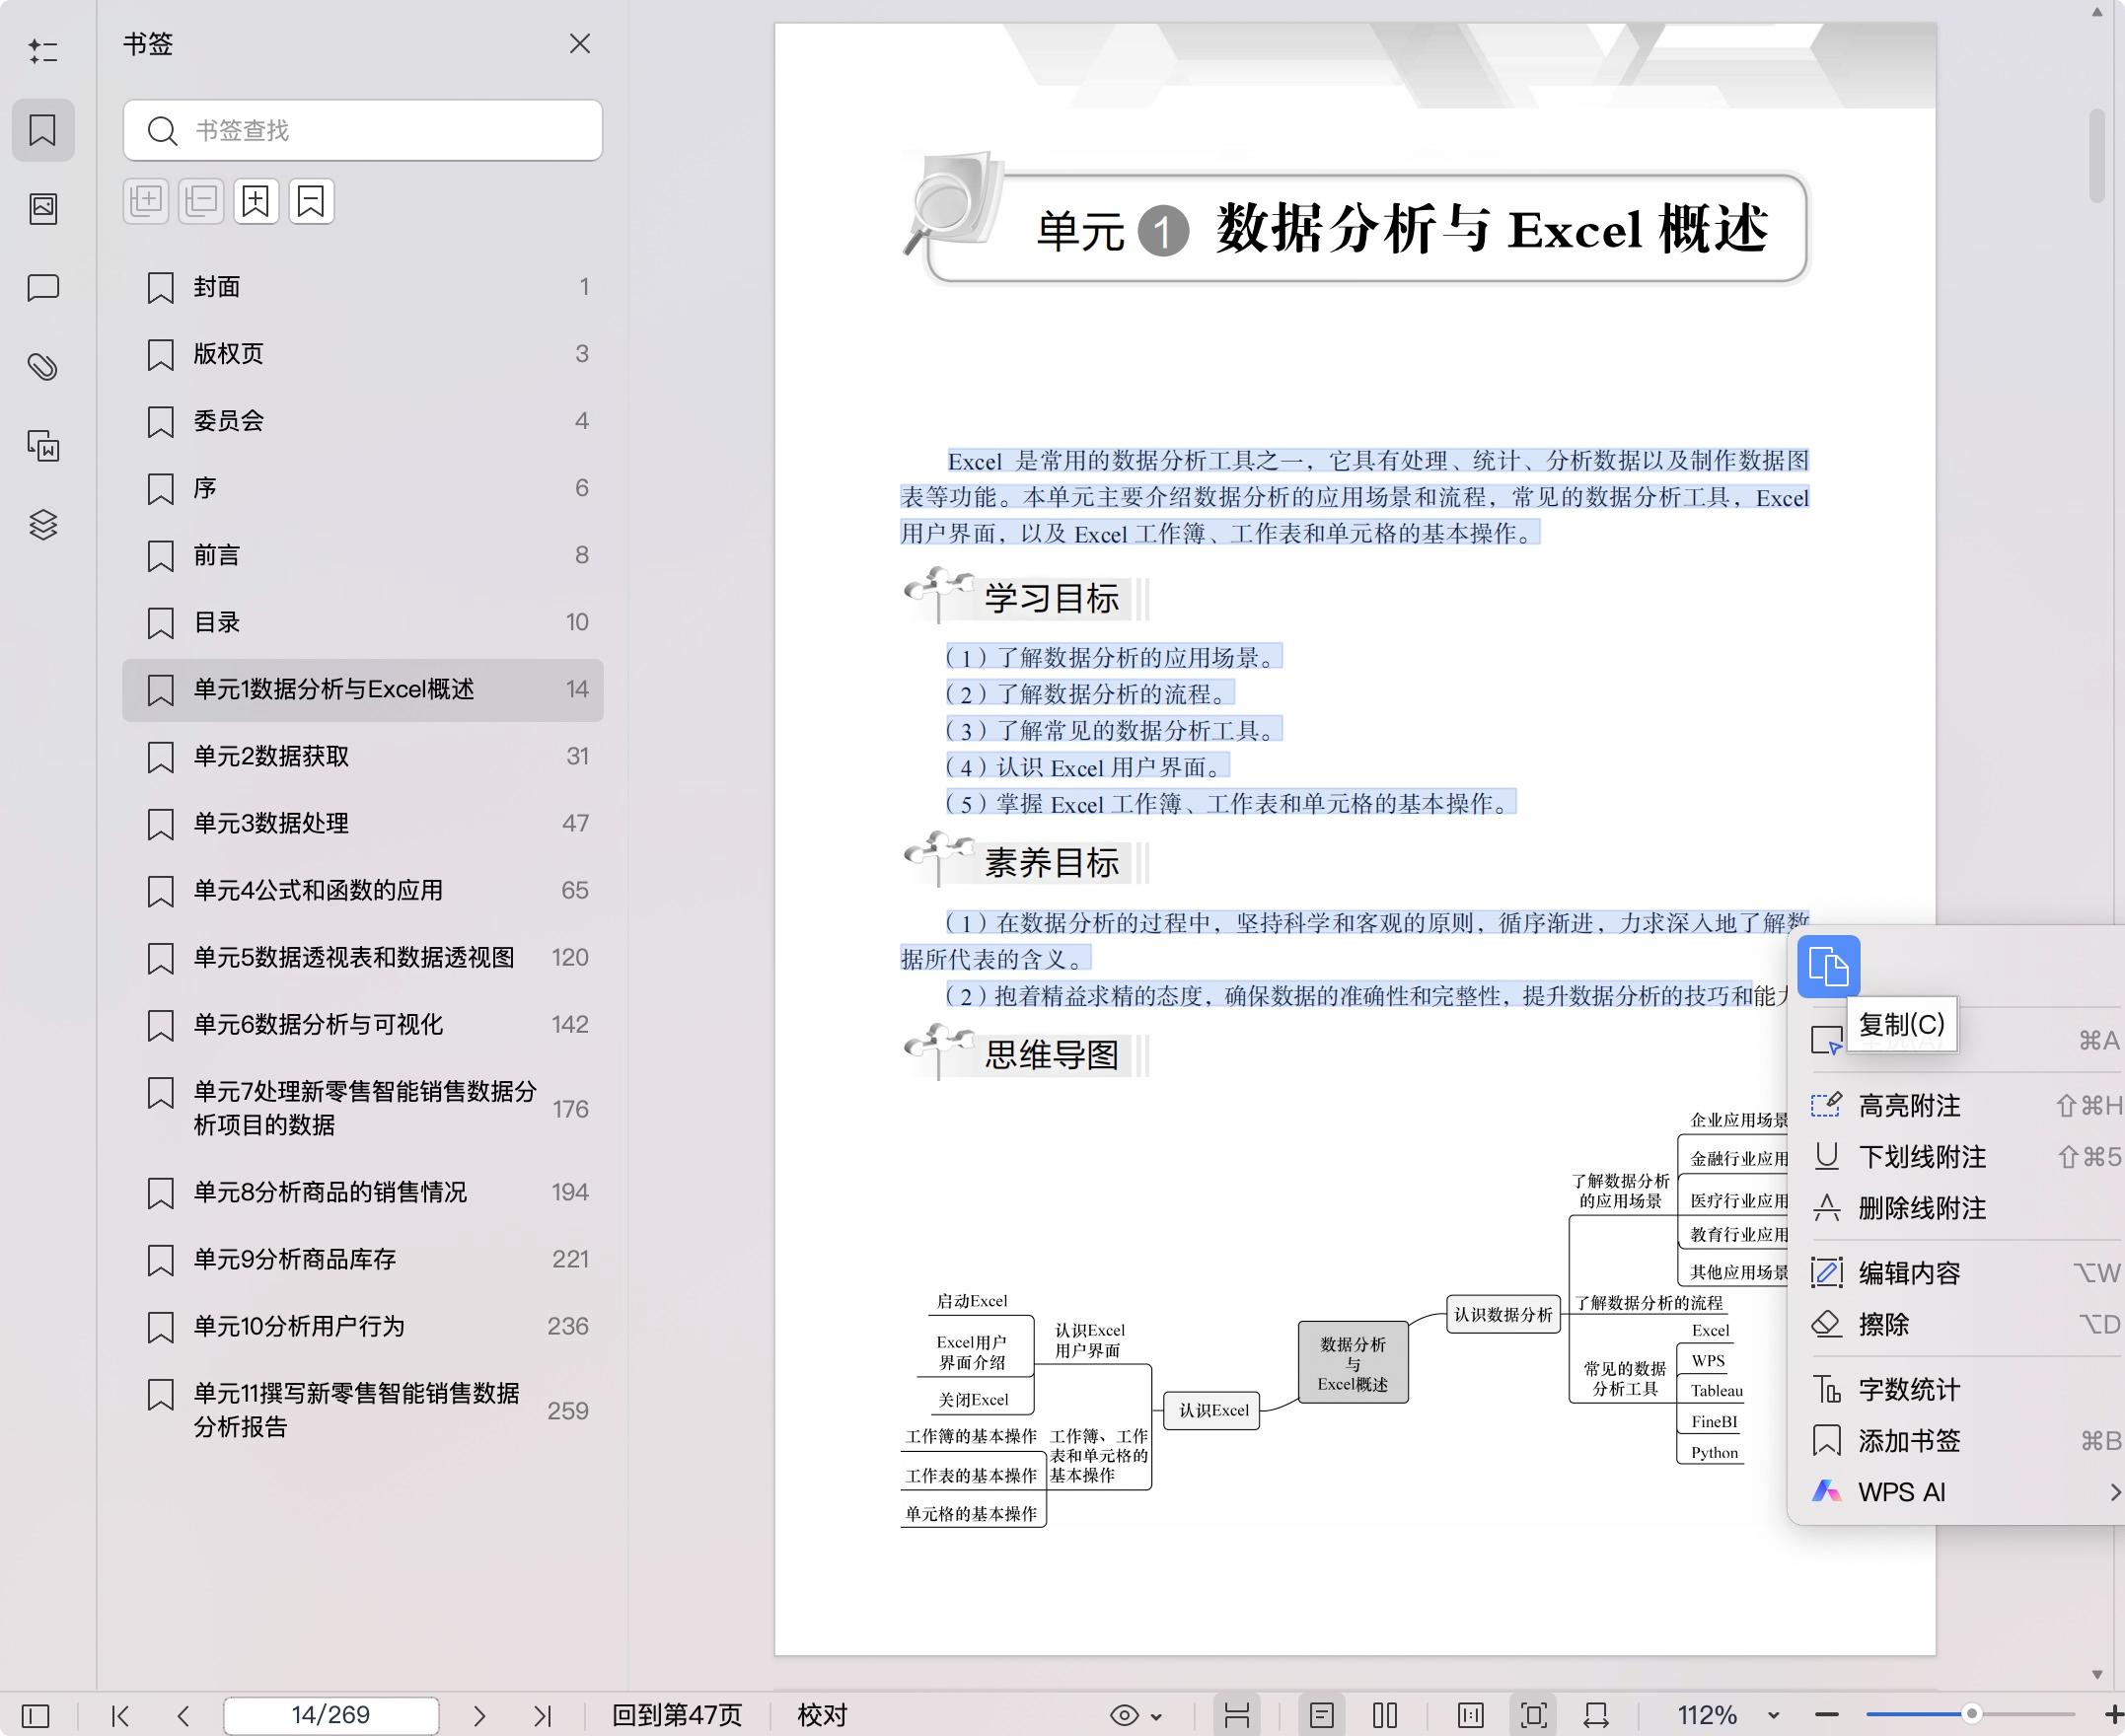
Task: Open the comments panel icon in sidebar
Action: coord(43,288)
